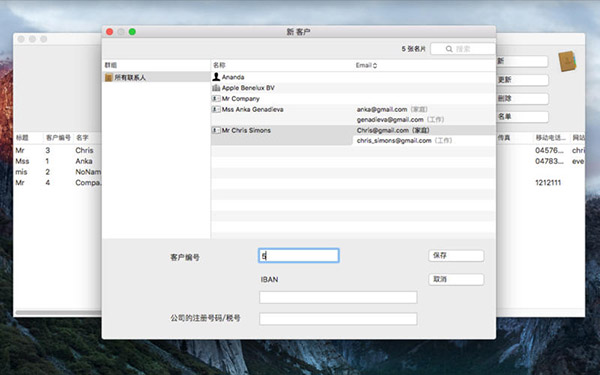Click the 群组 column header
The width and height of the screenshot is (600, 375).
pyautogui.click(x=111, y=65)
